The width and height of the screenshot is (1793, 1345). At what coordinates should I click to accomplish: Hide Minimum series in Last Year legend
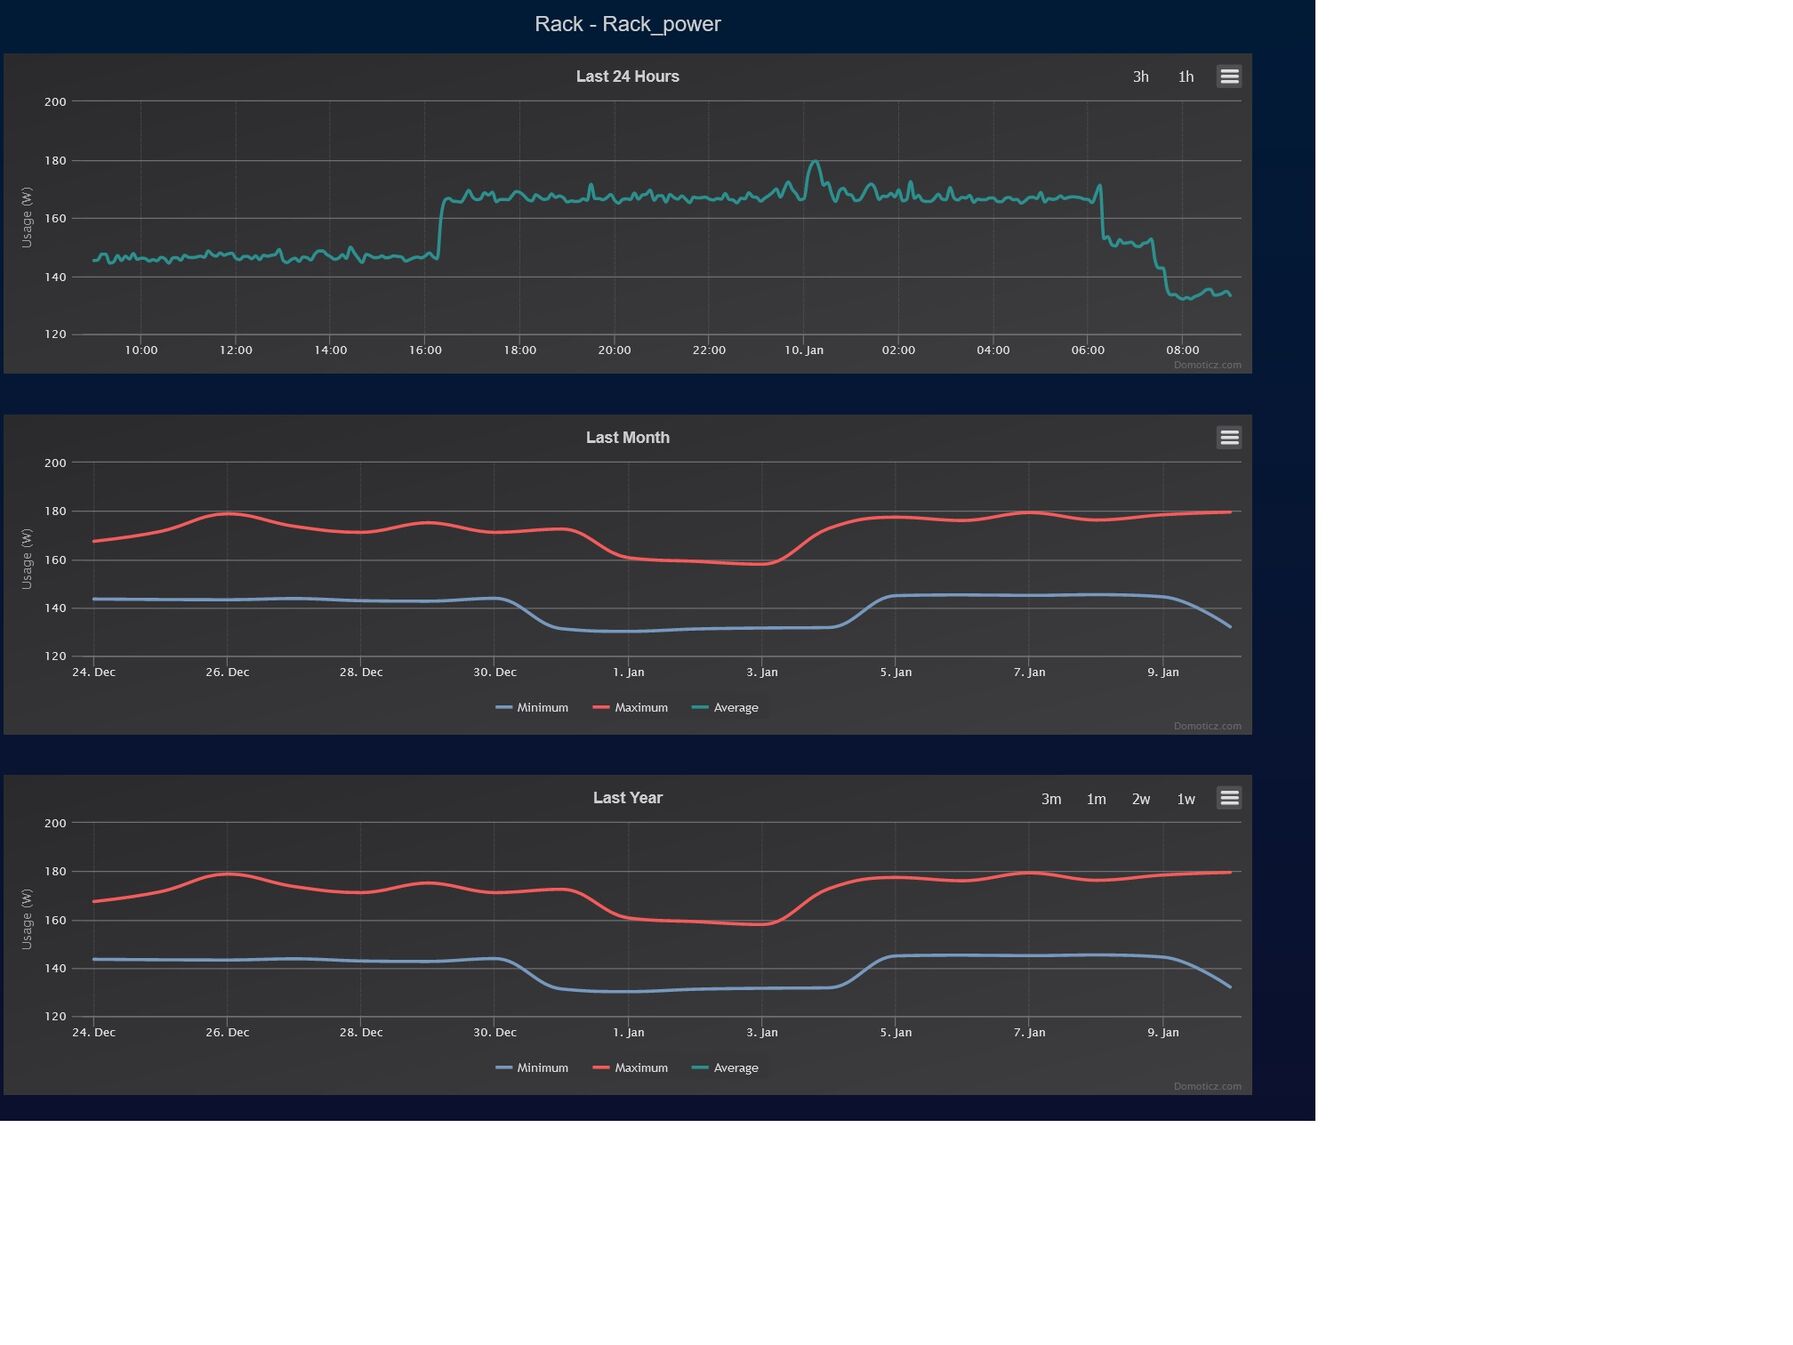(532, 1067)
